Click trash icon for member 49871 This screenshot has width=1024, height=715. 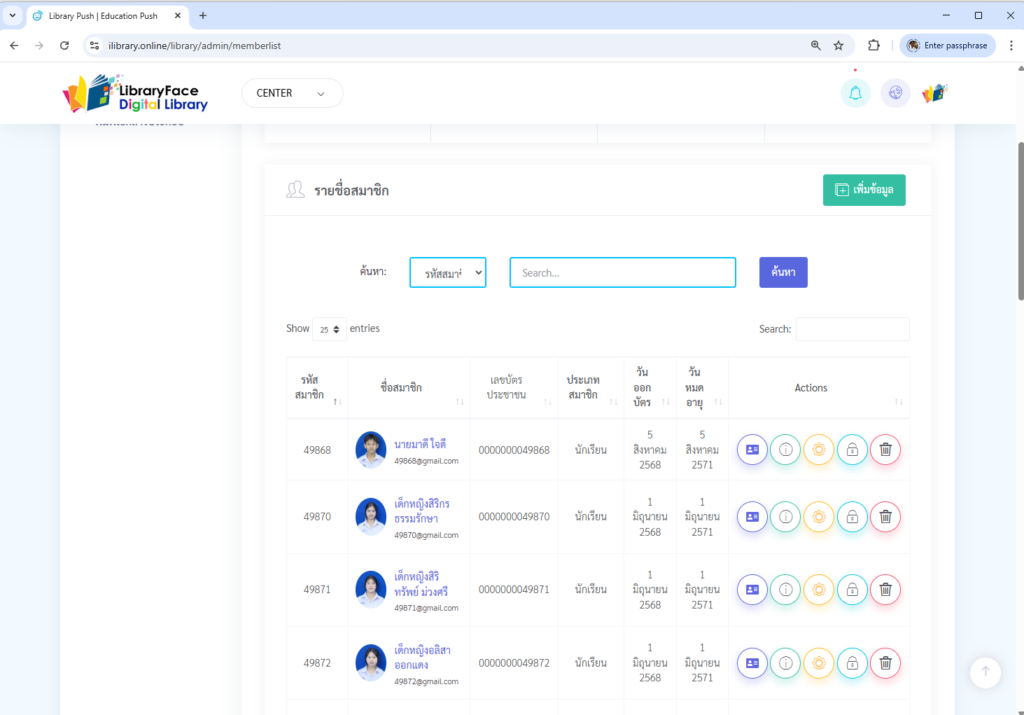(x=885, y=589)
